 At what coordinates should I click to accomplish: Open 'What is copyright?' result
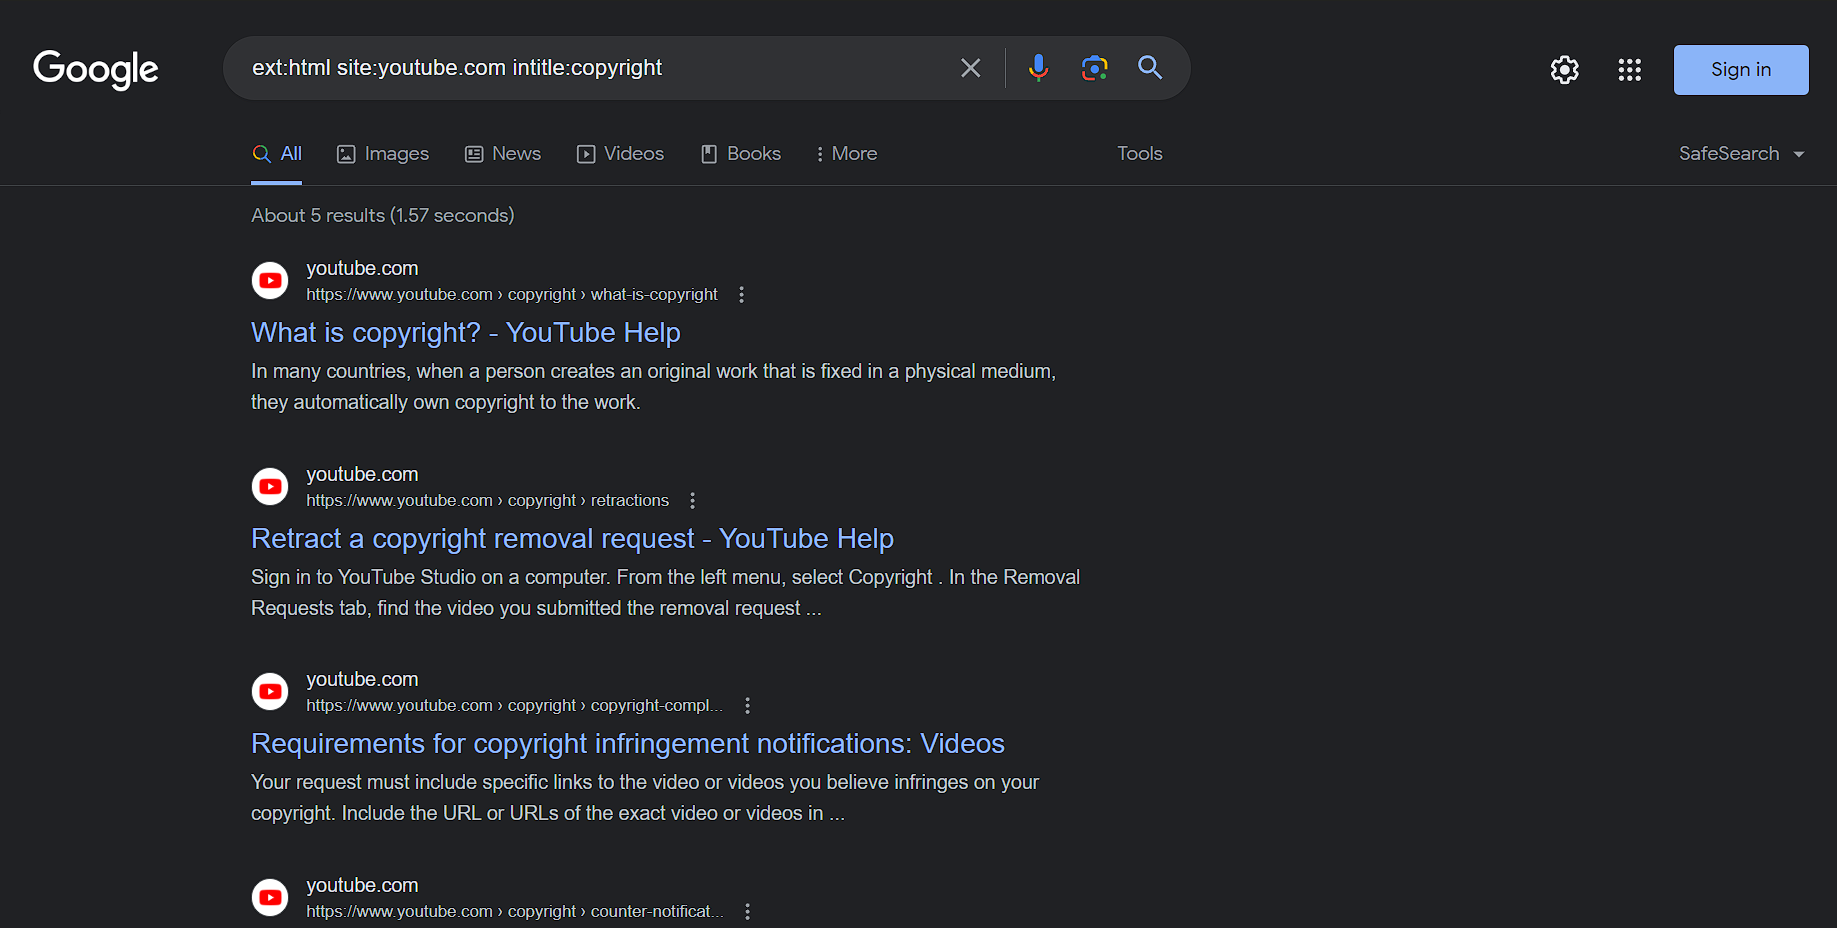tap(465, 333)
